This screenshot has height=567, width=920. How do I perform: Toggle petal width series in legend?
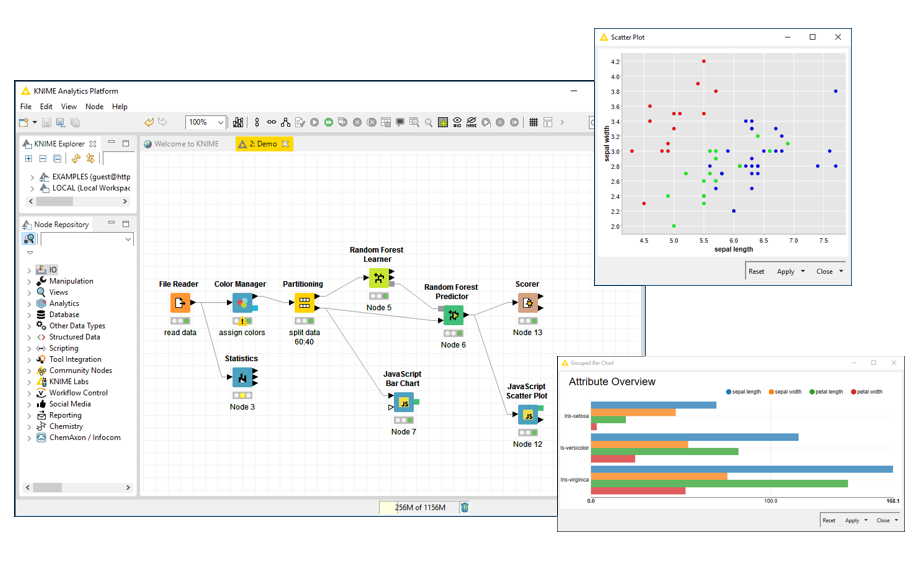[867, 392]
